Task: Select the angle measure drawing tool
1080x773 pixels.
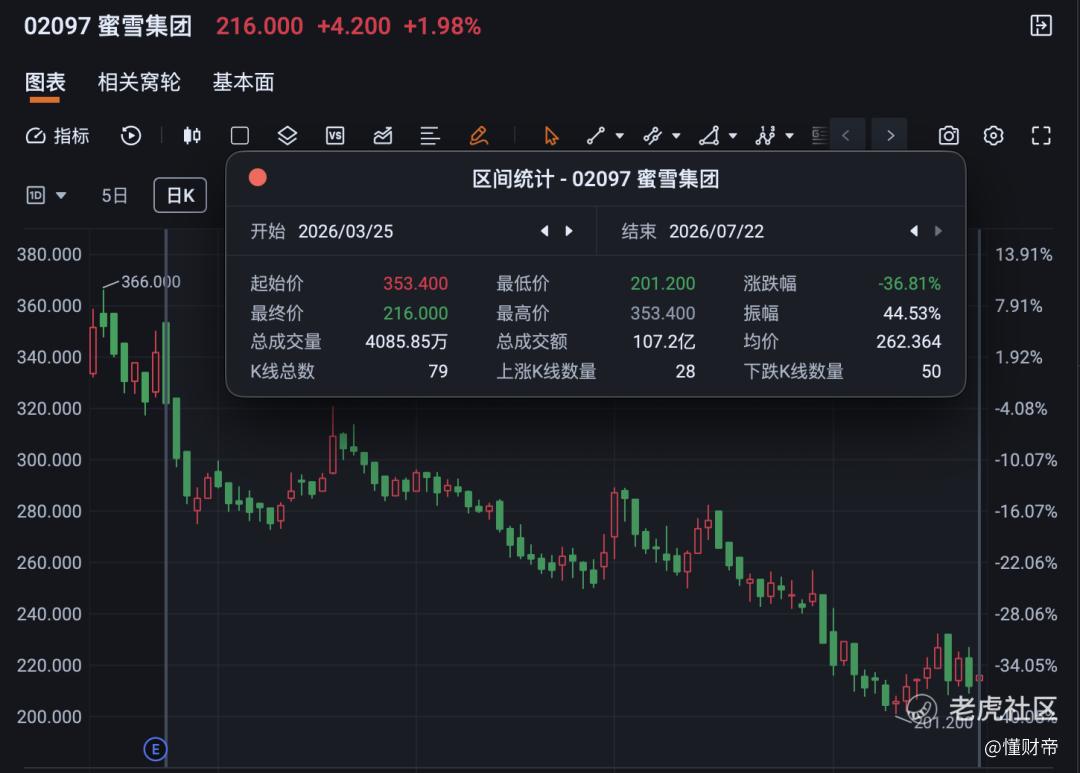Action: [x=709, y=136]
